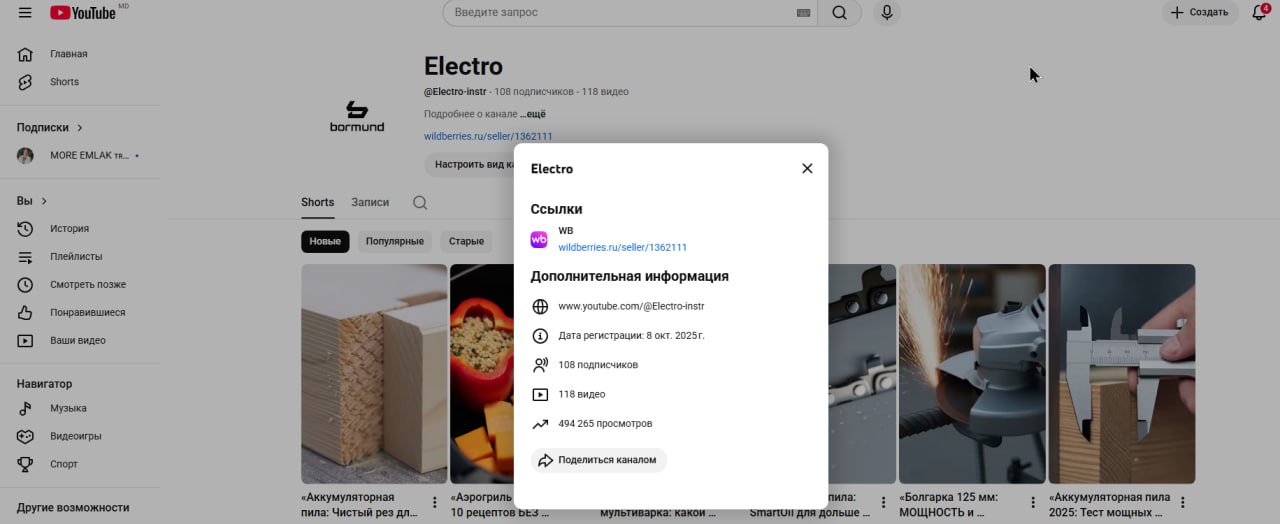Open the hamburger guide menu
Screen dimensions: 1280x524
point(25,13)
